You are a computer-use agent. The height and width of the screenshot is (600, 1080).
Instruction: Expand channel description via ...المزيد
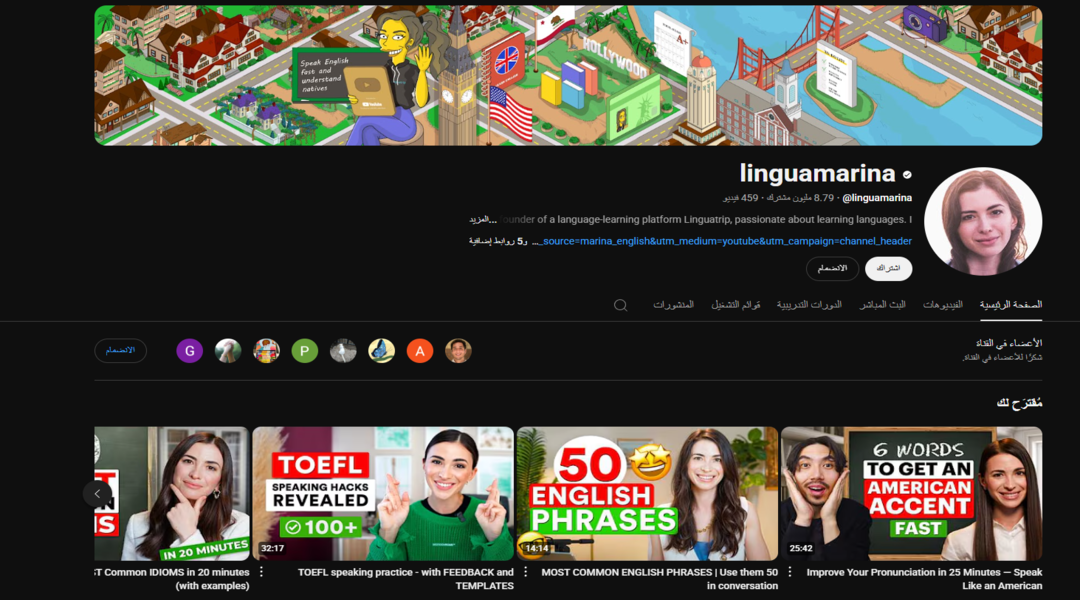coord(483,220)
